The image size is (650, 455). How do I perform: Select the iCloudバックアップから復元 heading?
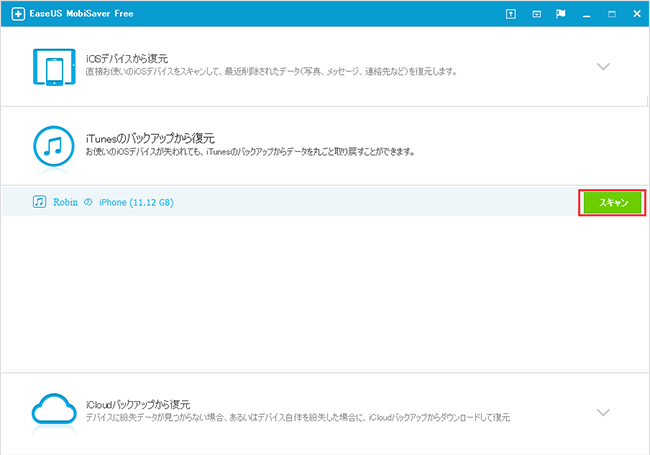[138, 404]
